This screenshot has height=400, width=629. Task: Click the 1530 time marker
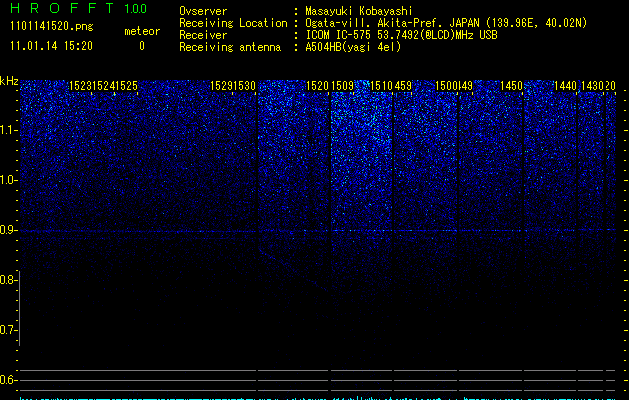tap(244, 86)
